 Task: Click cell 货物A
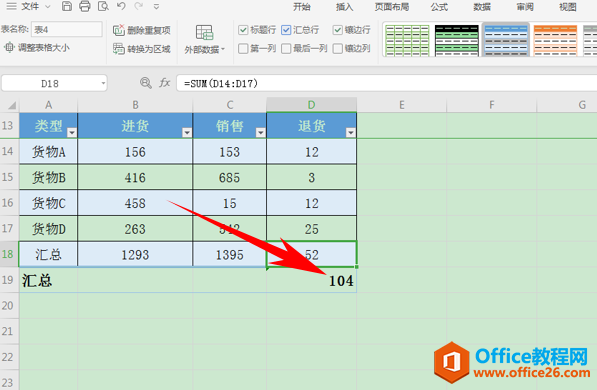pos(48,152)
